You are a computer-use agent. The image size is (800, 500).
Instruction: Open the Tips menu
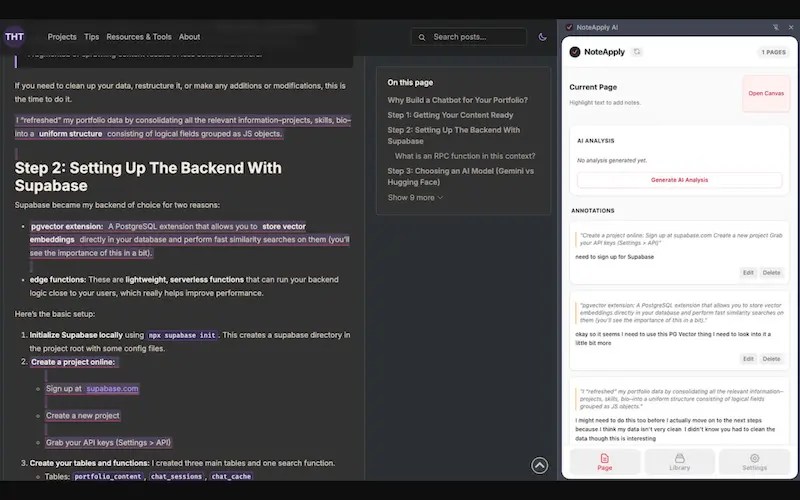(91, 37)
